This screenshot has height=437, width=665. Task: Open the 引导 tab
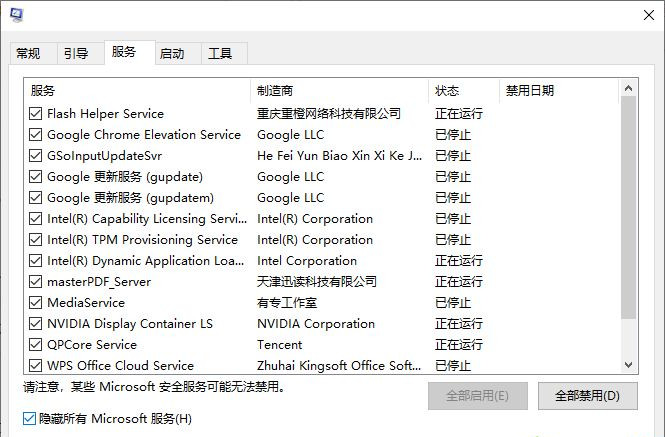click(x=76, y=54)
